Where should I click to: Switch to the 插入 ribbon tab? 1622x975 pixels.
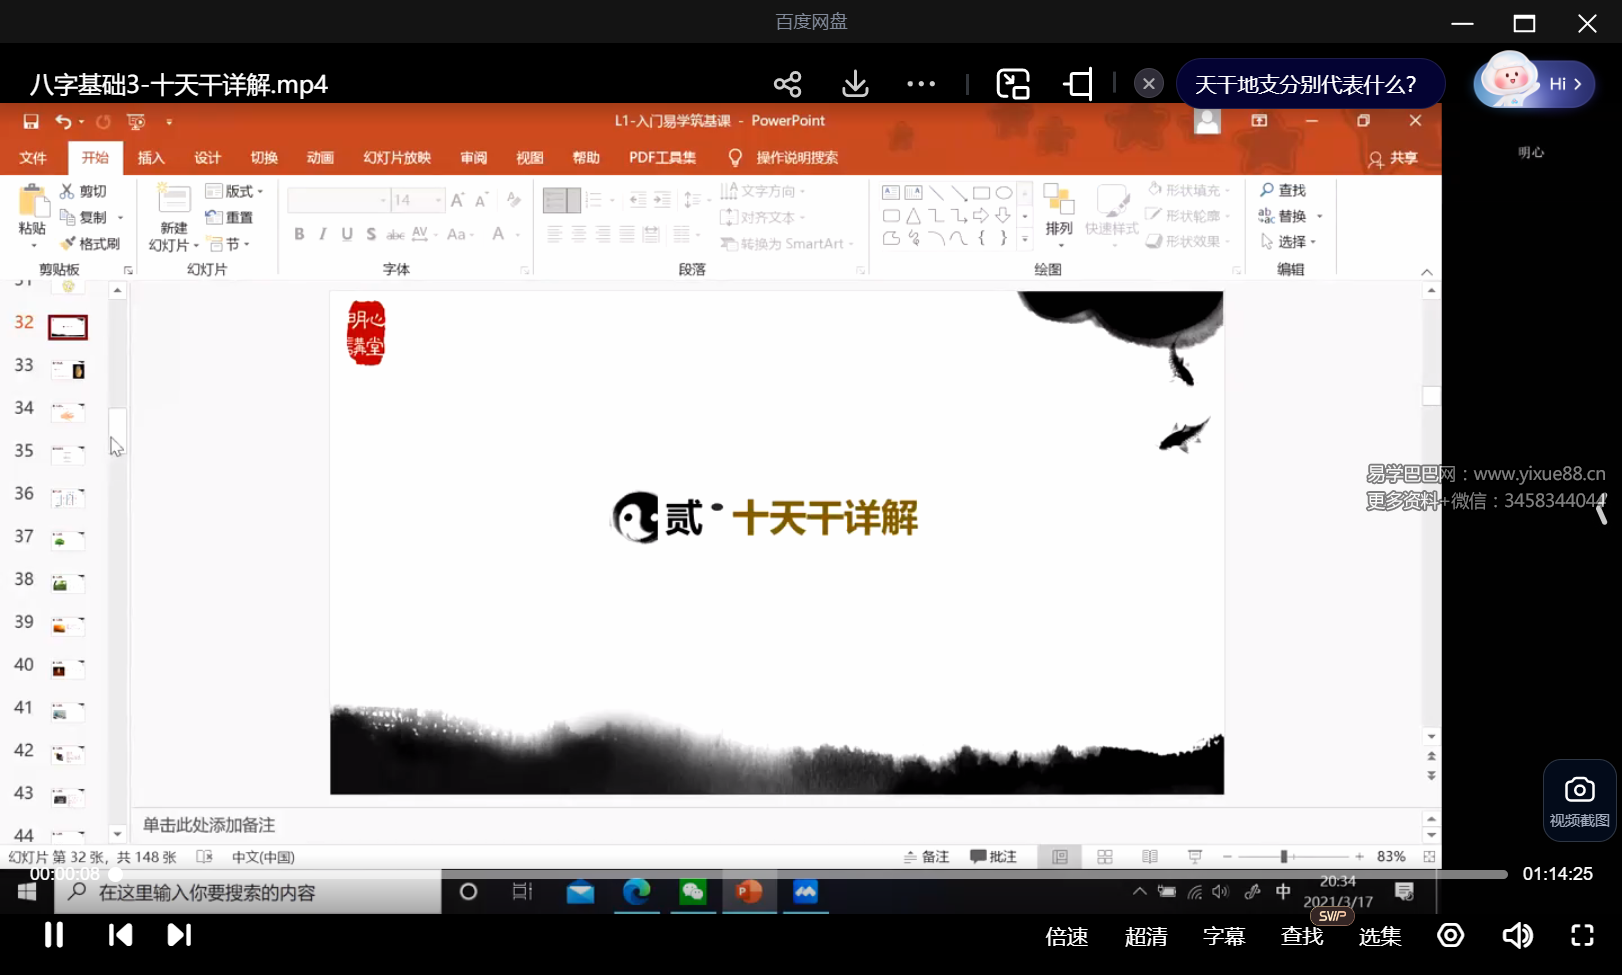click(x=151, y=157)
